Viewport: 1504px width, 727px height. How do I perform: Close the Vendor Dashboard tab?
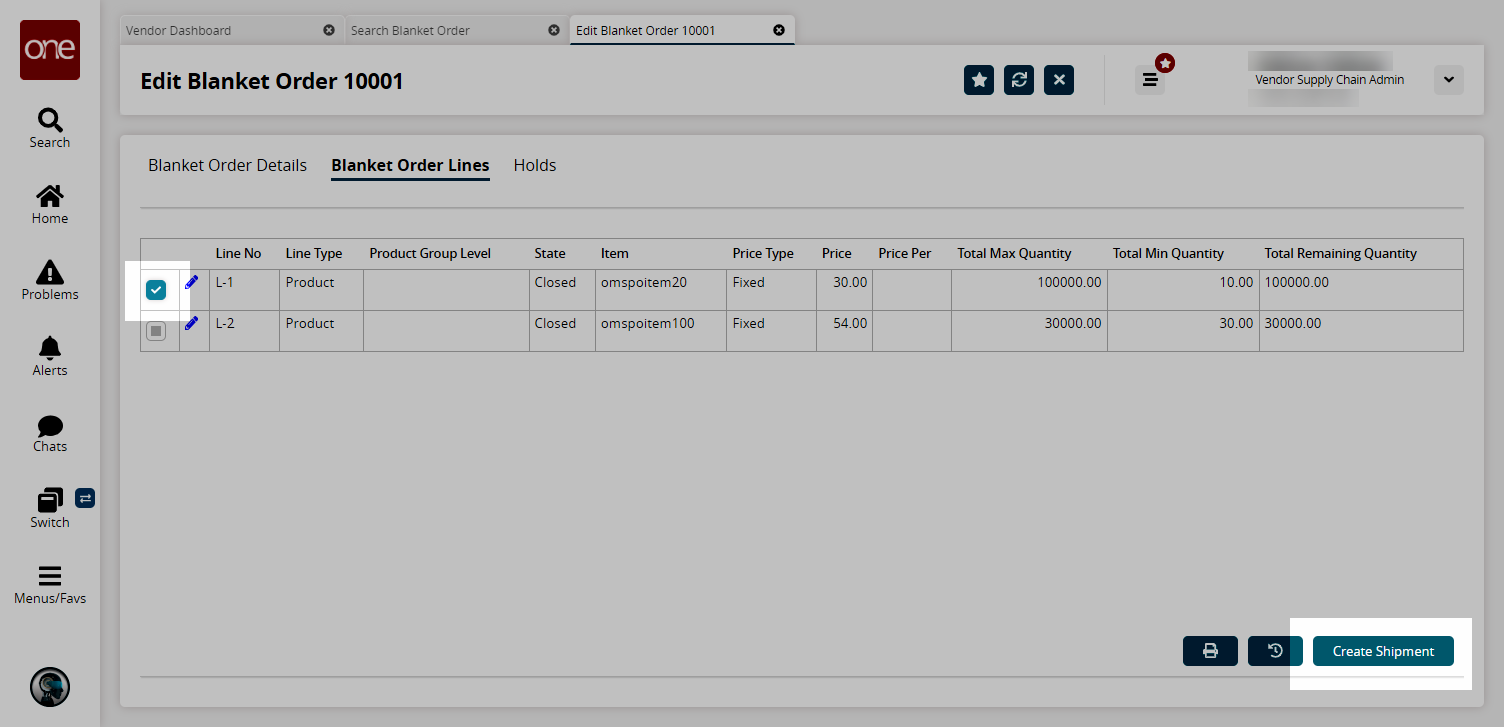pyautogui.click(x=329, y=30)
